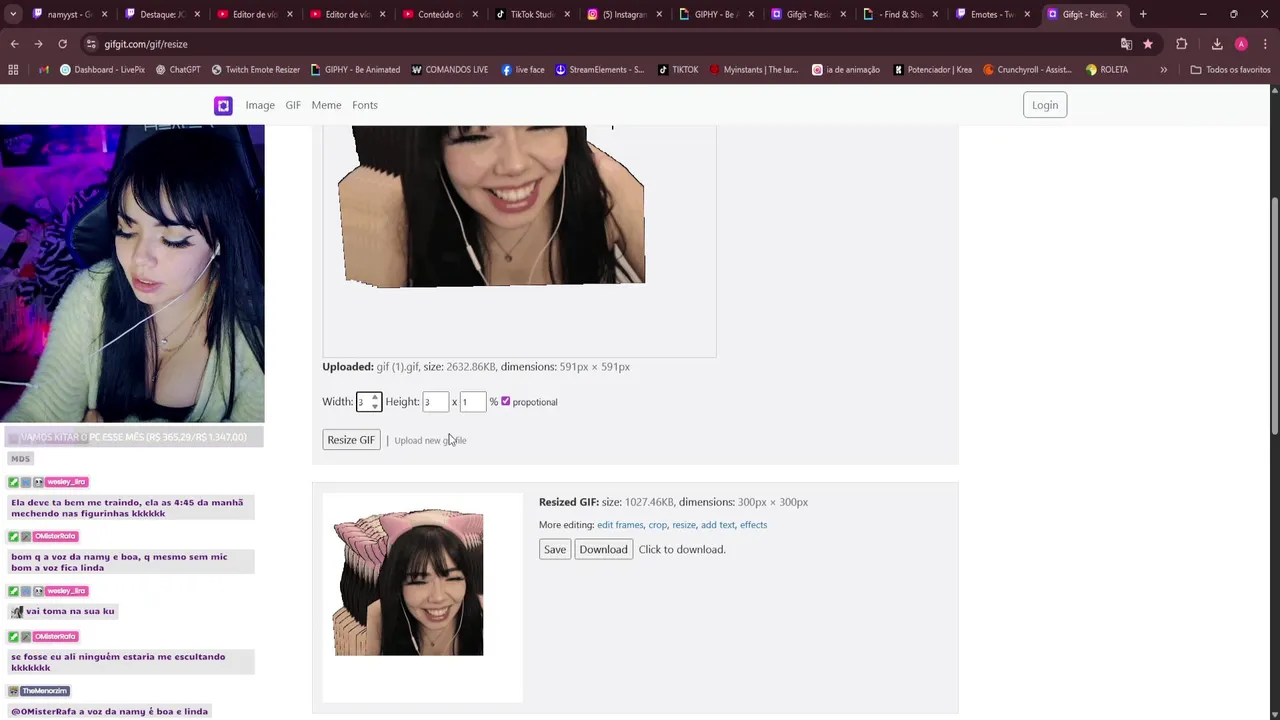Open the resize link
The image size is (1280, 720).
(684, 525)
